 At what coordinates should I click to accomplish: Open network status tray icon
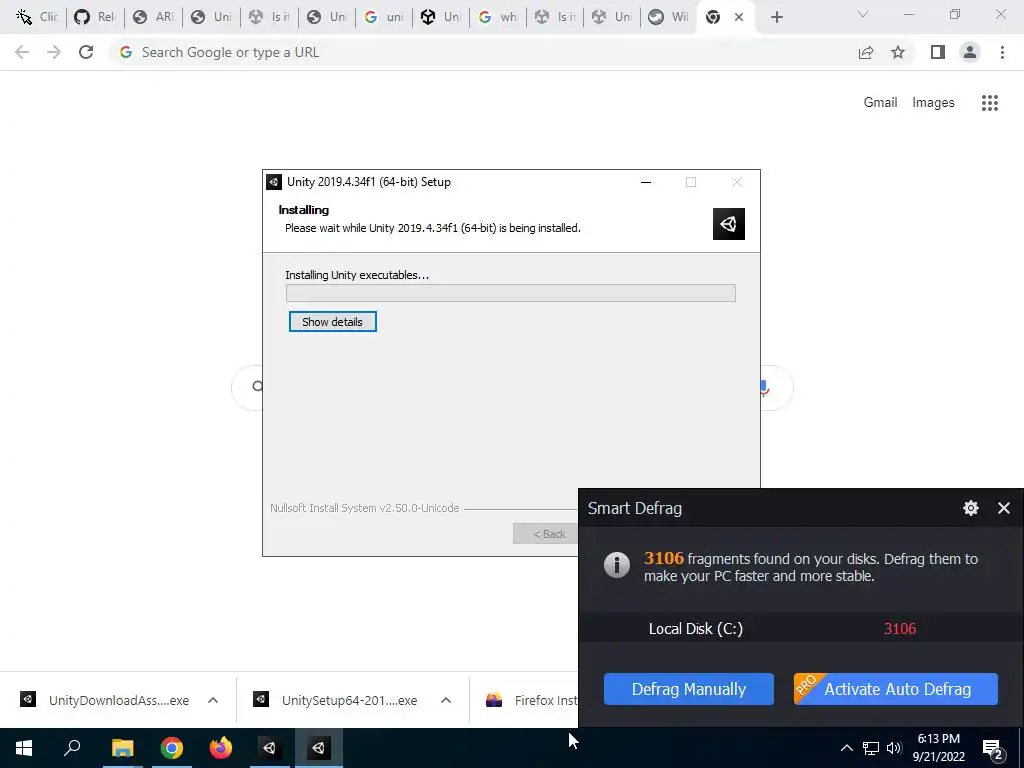click(871, 748)
